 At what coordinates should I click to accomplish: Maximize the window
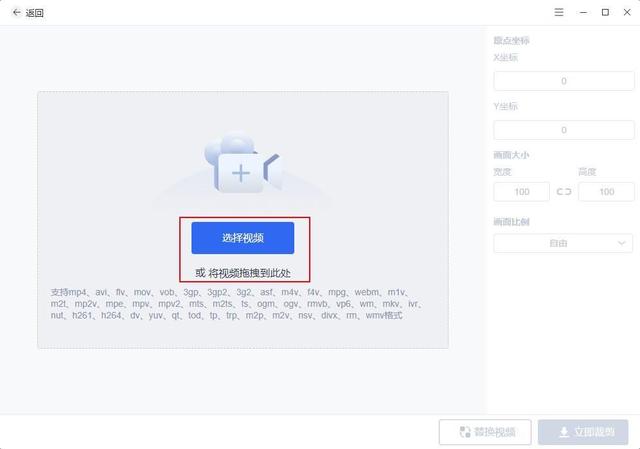pos(605,13)
